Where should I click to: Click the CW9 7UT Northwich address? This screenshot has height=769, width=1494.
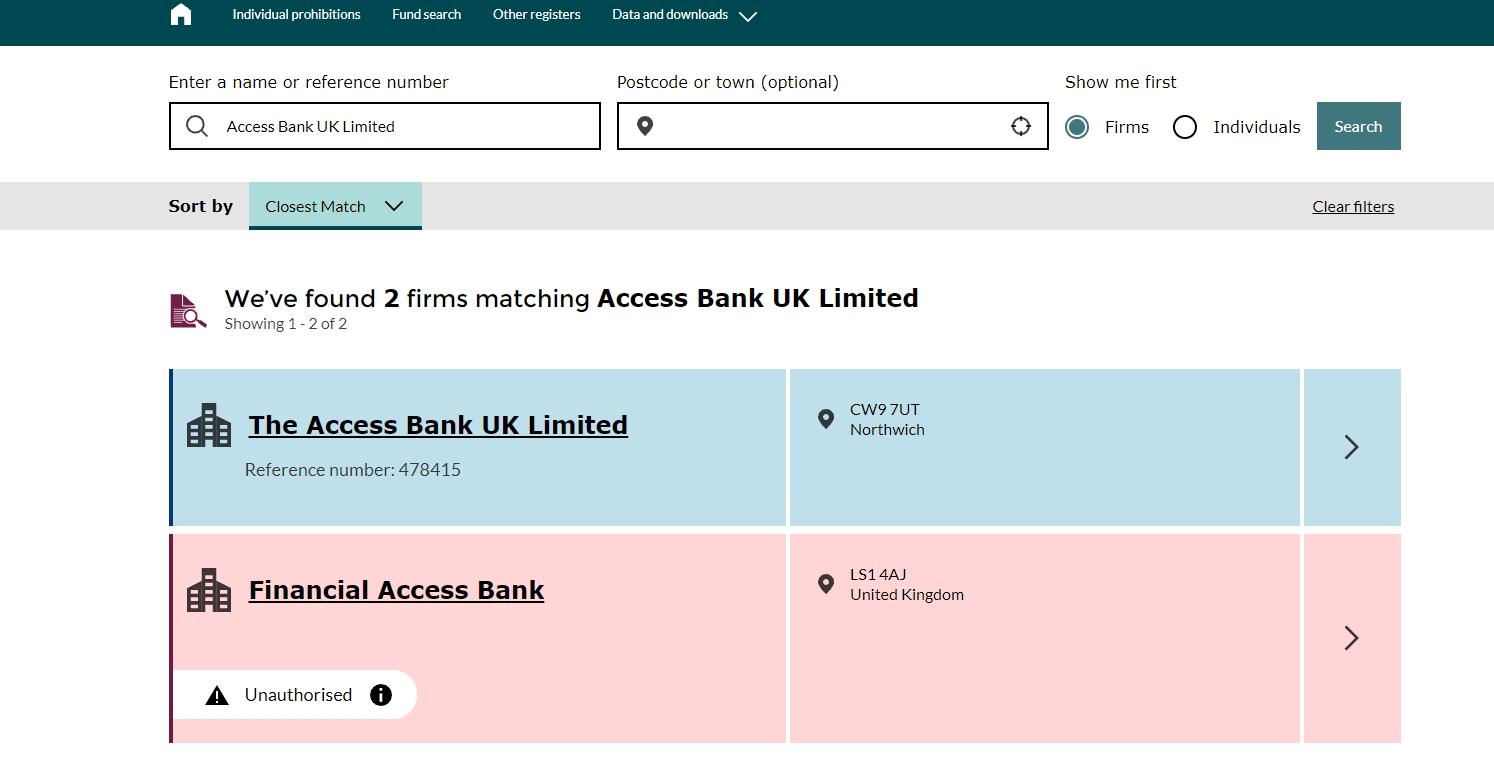pyautogui.click(x=887, y=419)
